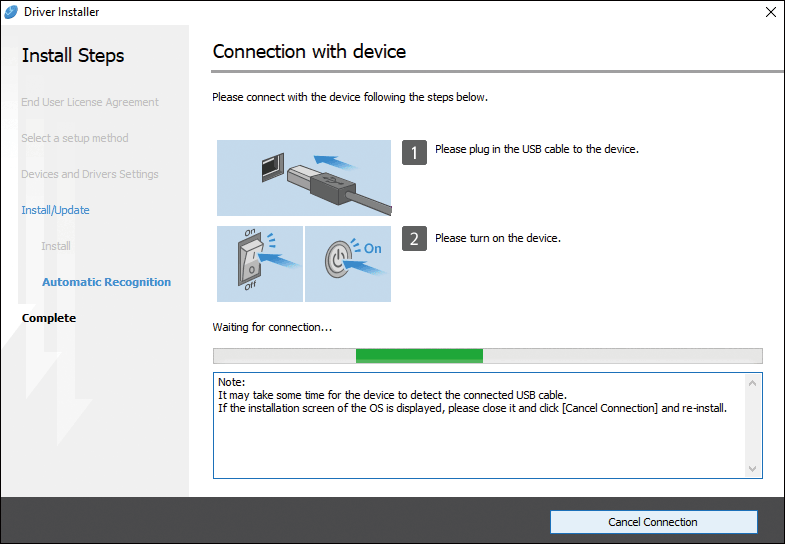This screenshot has width=785, height=544.
Task: Click the step number 1 badge
Action: click(x=415, y=152)
